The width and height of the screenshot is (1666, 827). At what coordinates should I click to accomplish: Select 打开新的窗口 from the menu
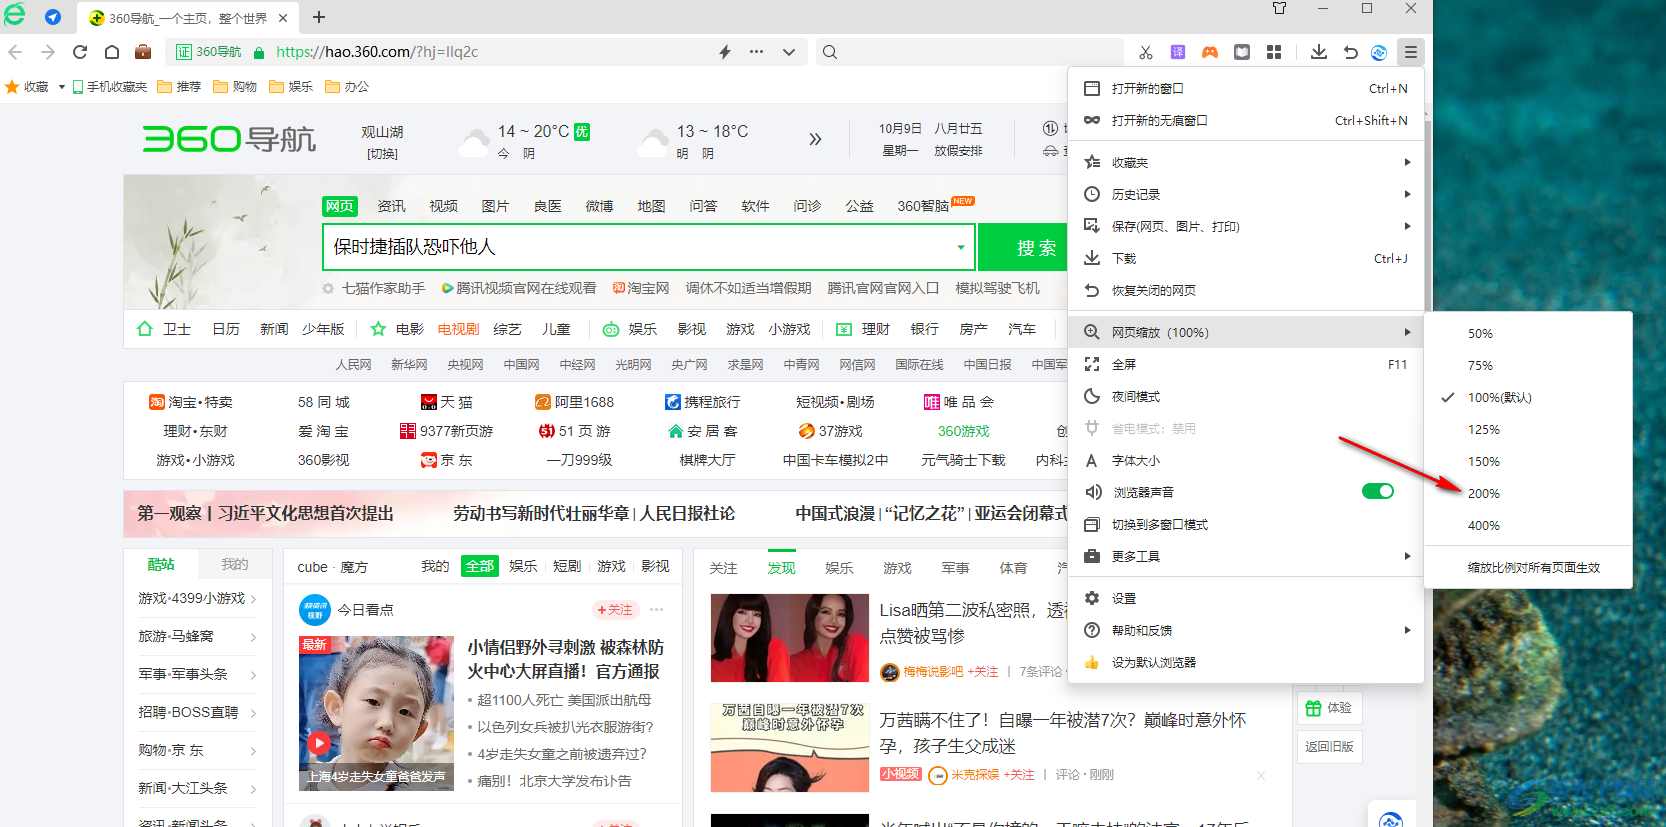(1246, 88)
